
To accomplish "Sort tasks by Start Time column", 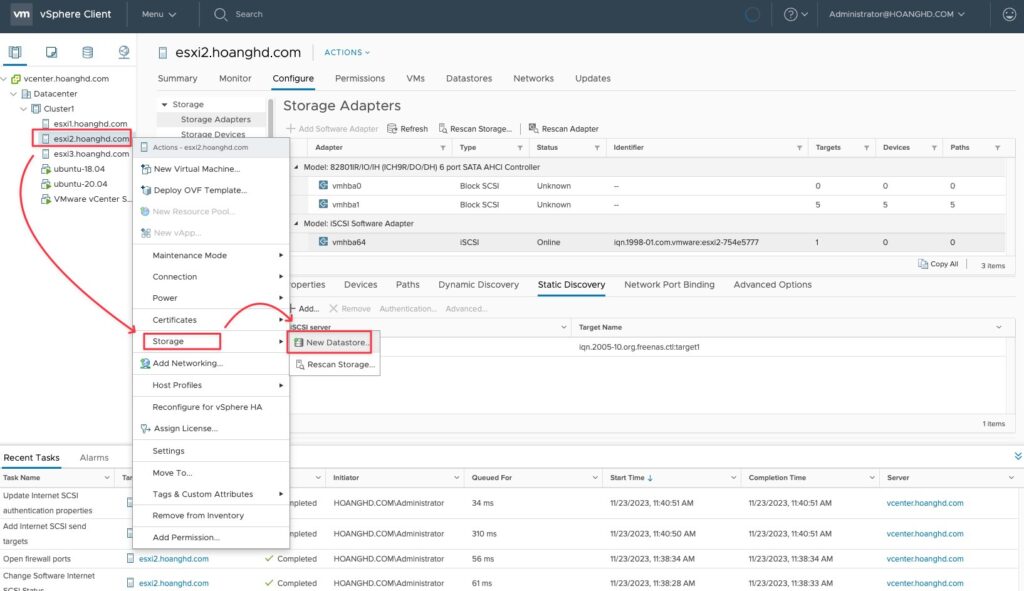I will (632, 477).
